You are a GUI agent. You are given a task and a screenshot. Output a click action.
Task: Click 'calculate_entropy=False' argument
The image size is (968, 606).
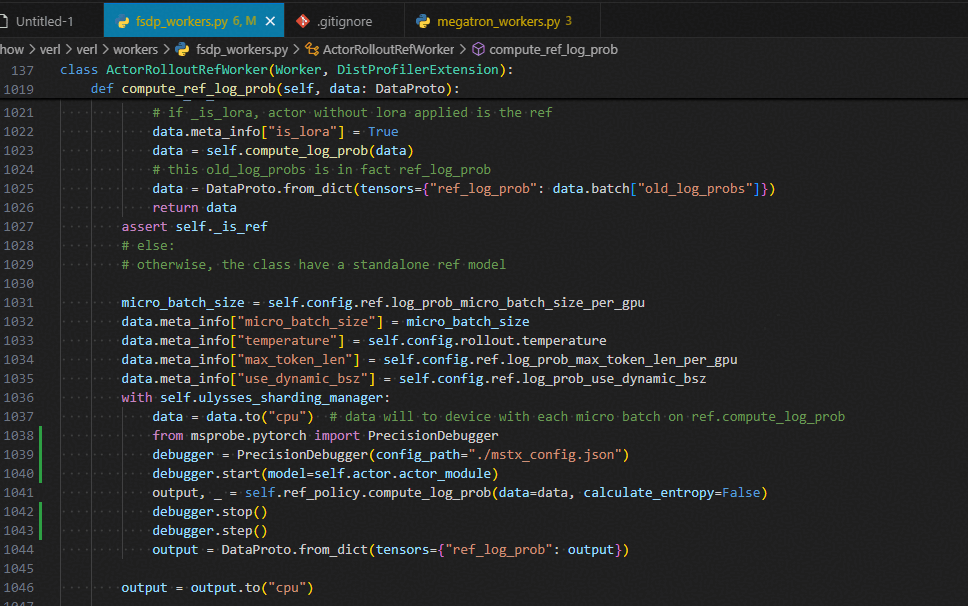coord(672,492)
